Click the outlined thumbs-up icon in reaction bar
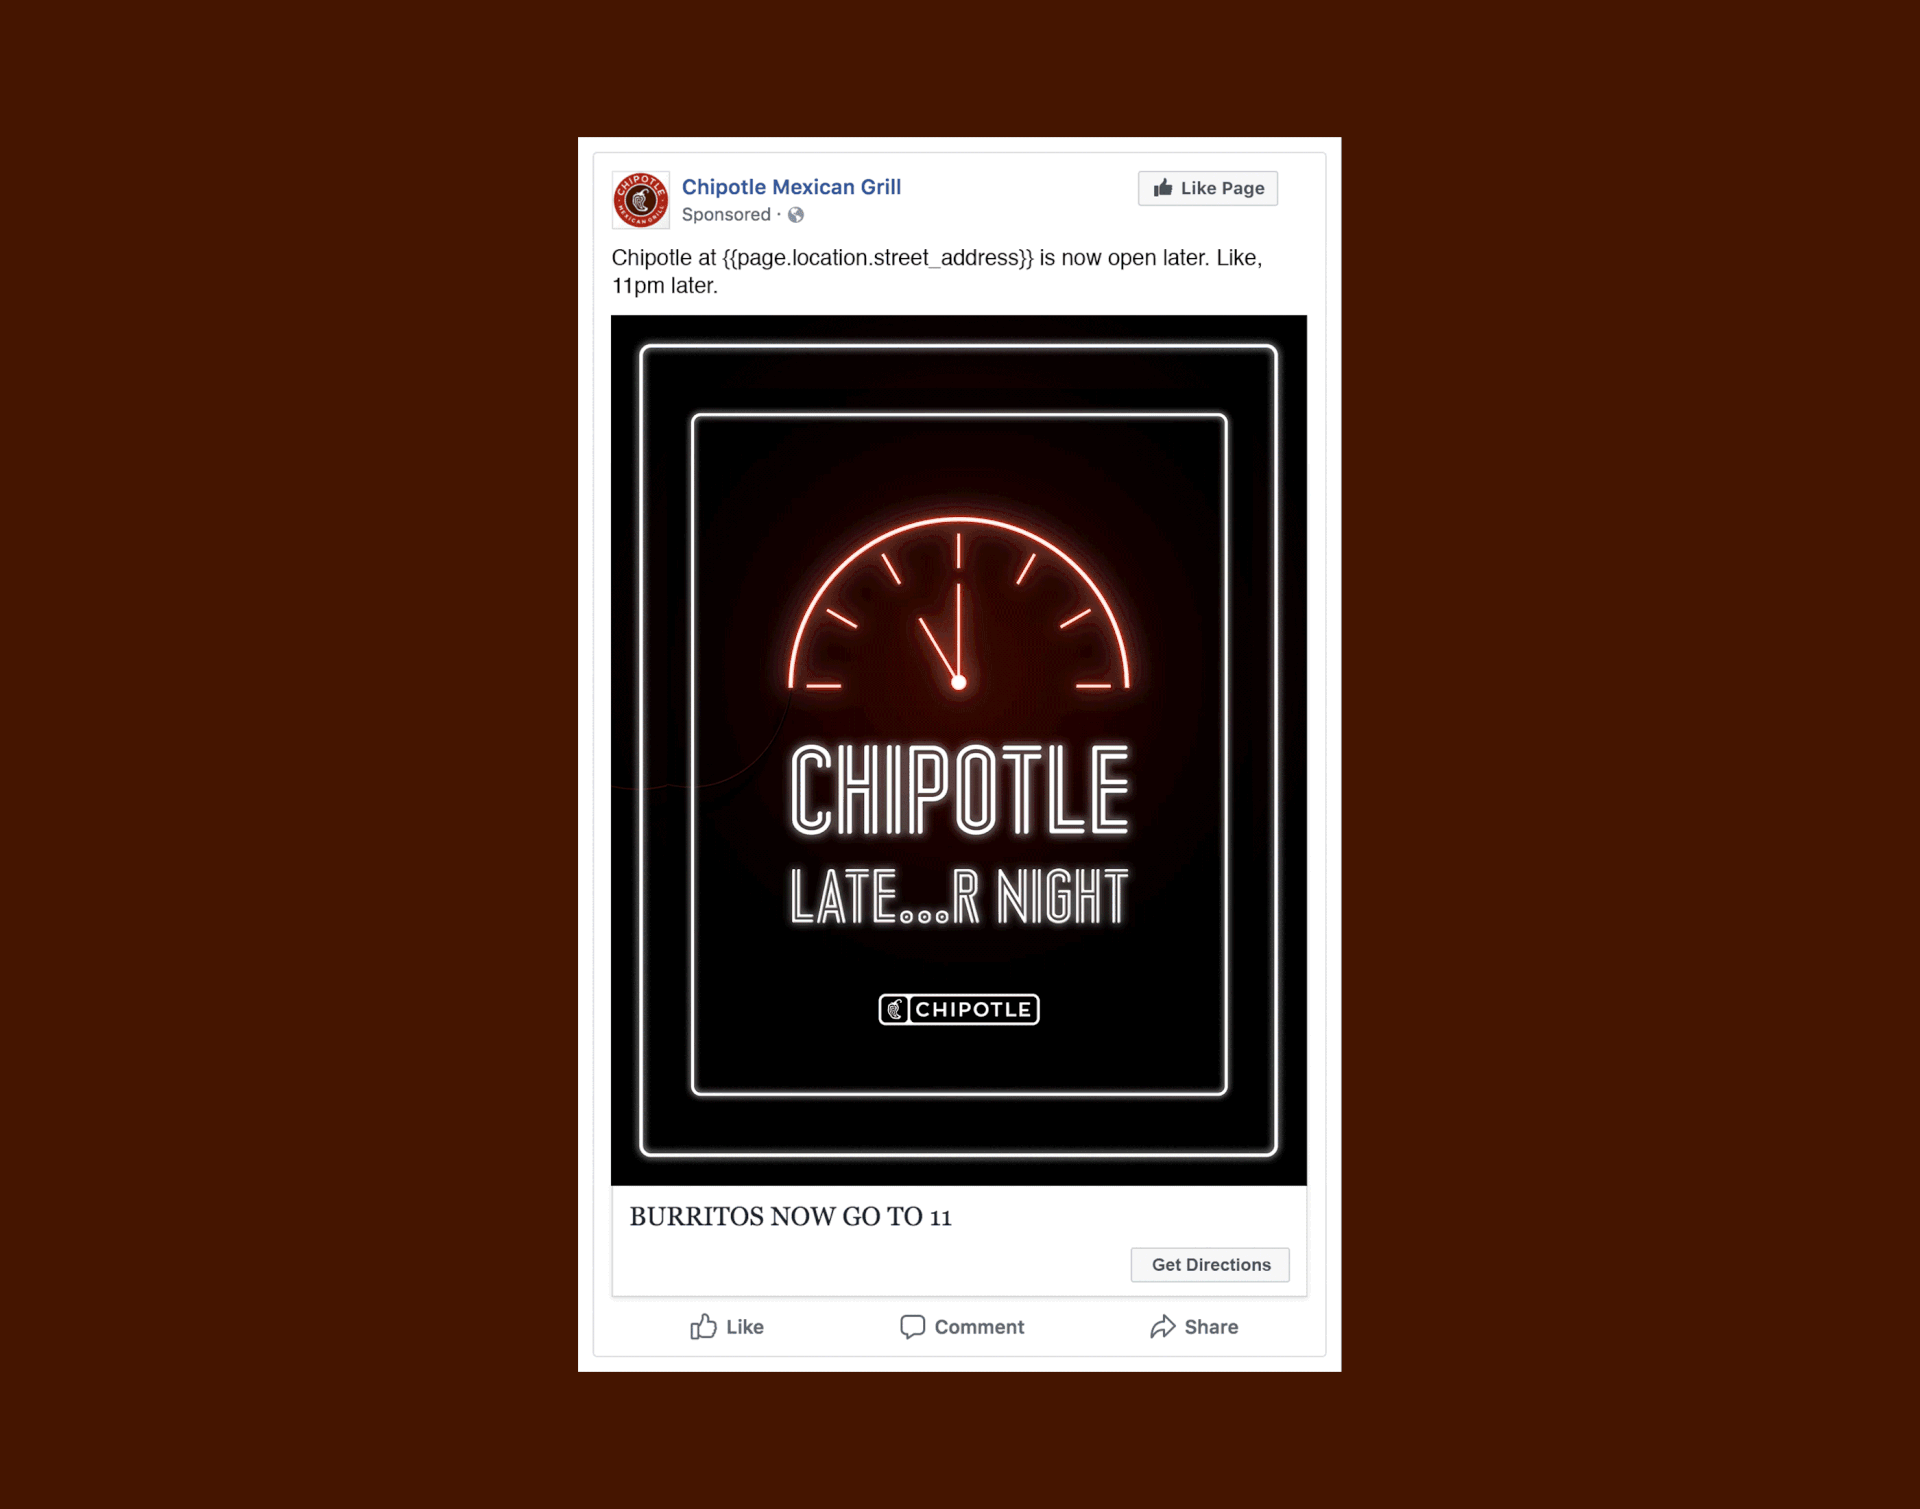The width and height of the screenshot is (1920, 1509). (x=703, y=1326)
